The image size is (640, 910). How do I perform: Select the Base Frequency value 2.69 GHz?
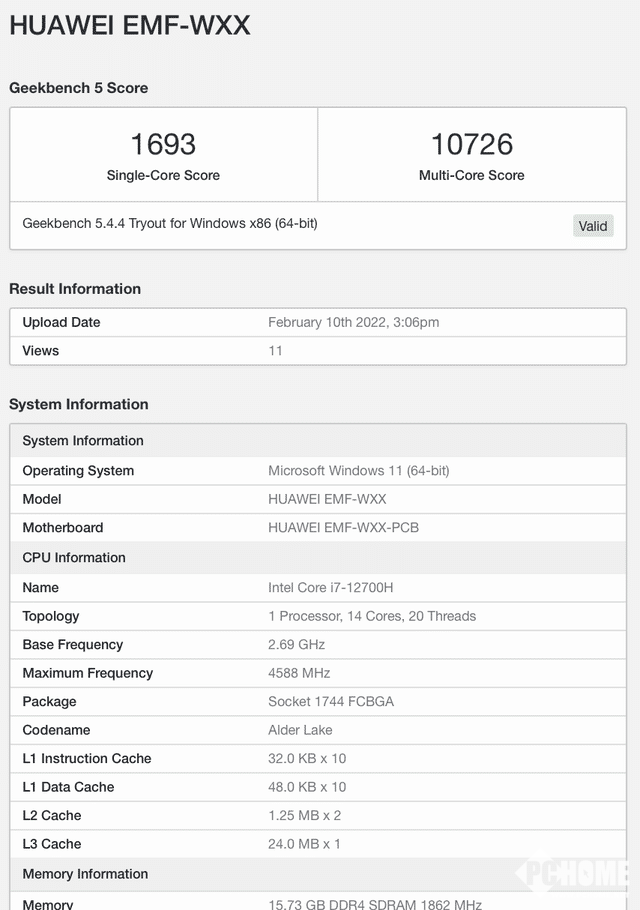(x=297, y=645)
